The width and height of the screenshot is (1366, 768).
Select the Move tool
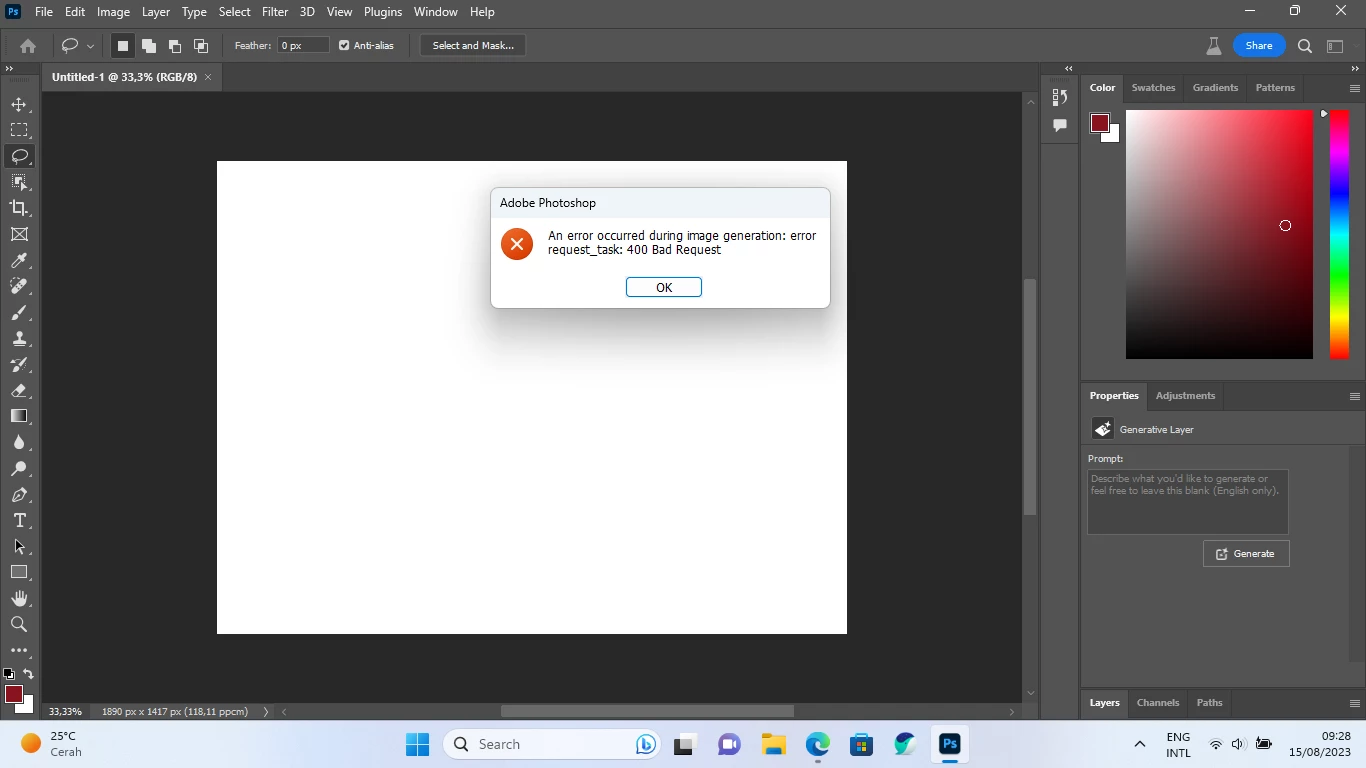click(19, 104)
